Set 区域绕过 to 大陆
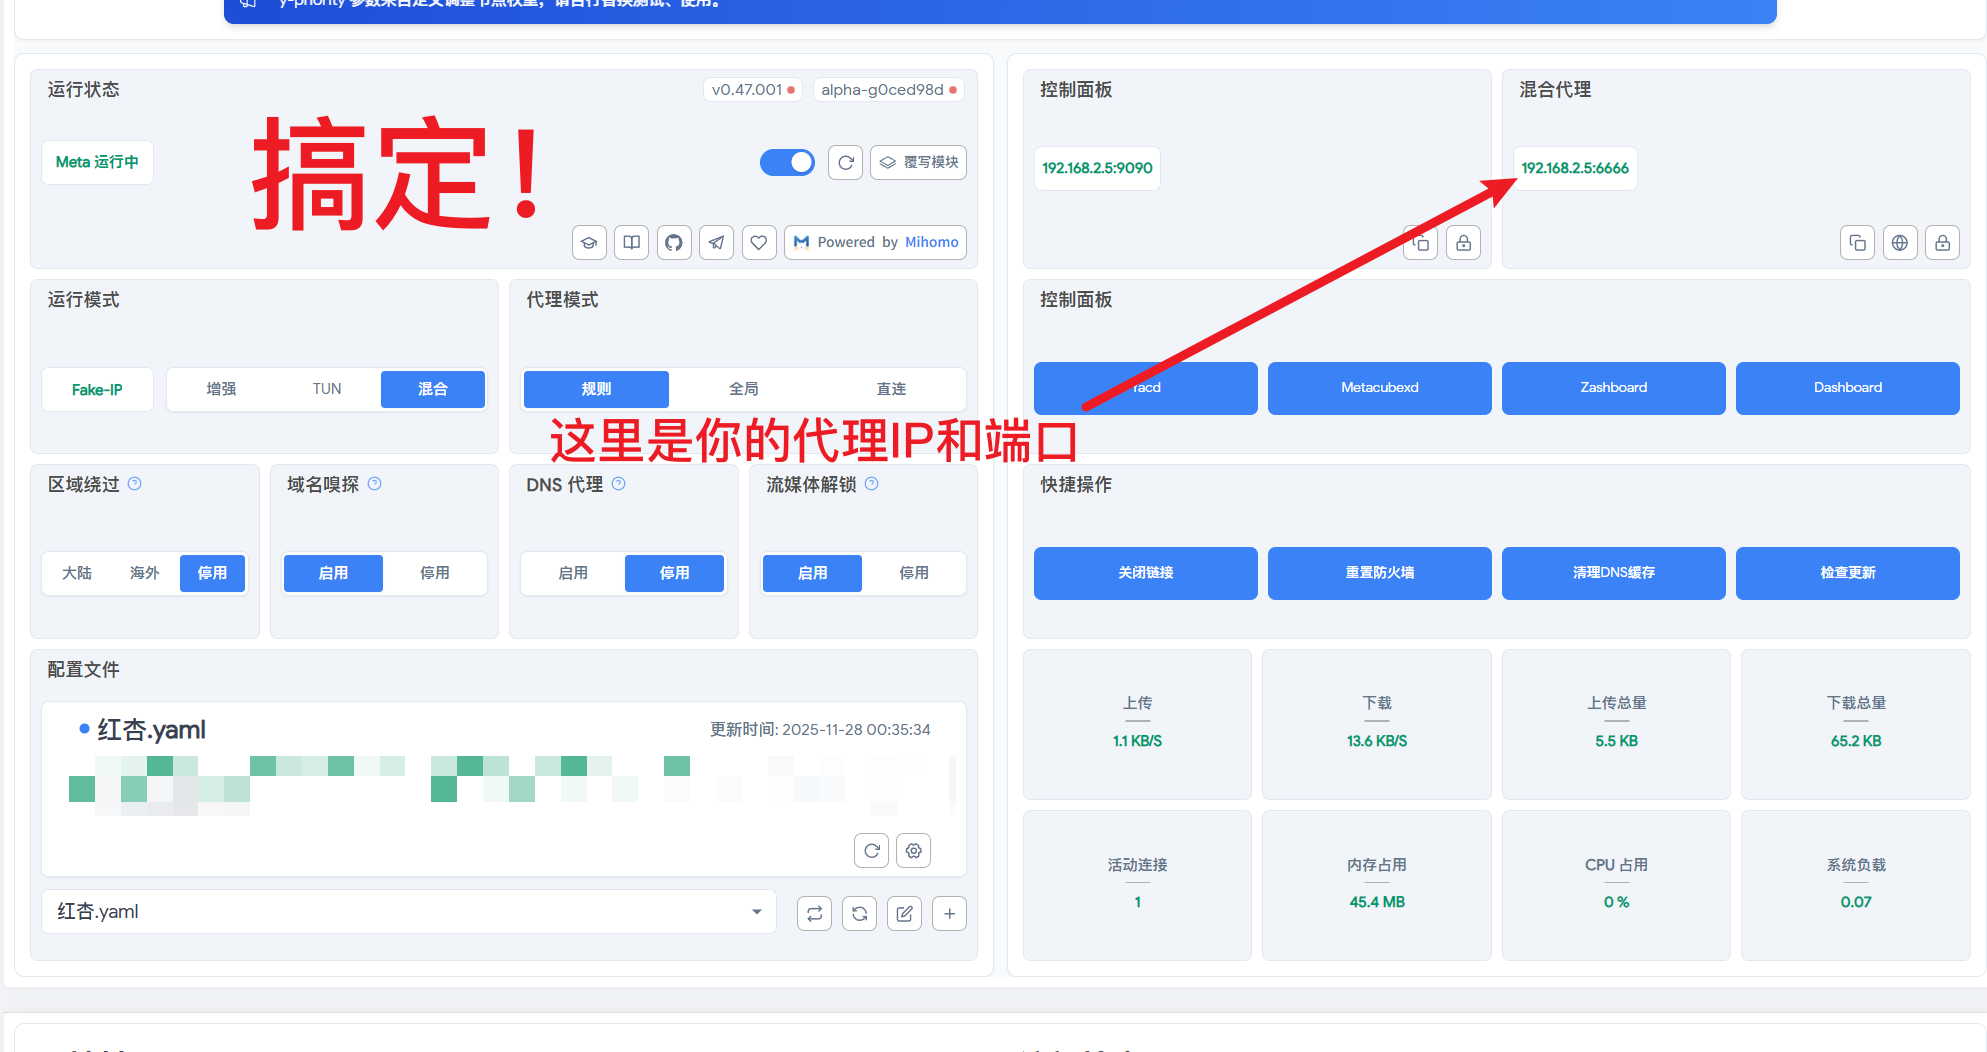This screenshot has width=1987, height=1052. tap(77, 573)
